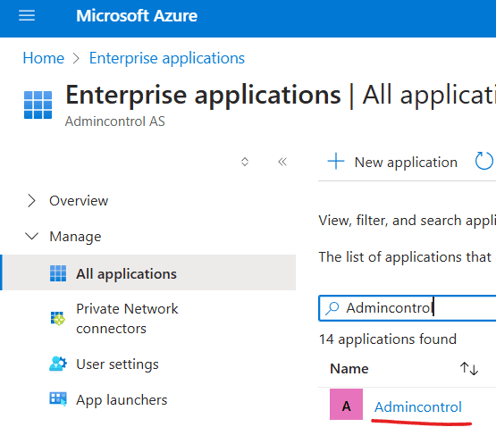This screenshot has width=496, height=427.
Task: Open App launchers menu item
Action: [x=122, y=400]
